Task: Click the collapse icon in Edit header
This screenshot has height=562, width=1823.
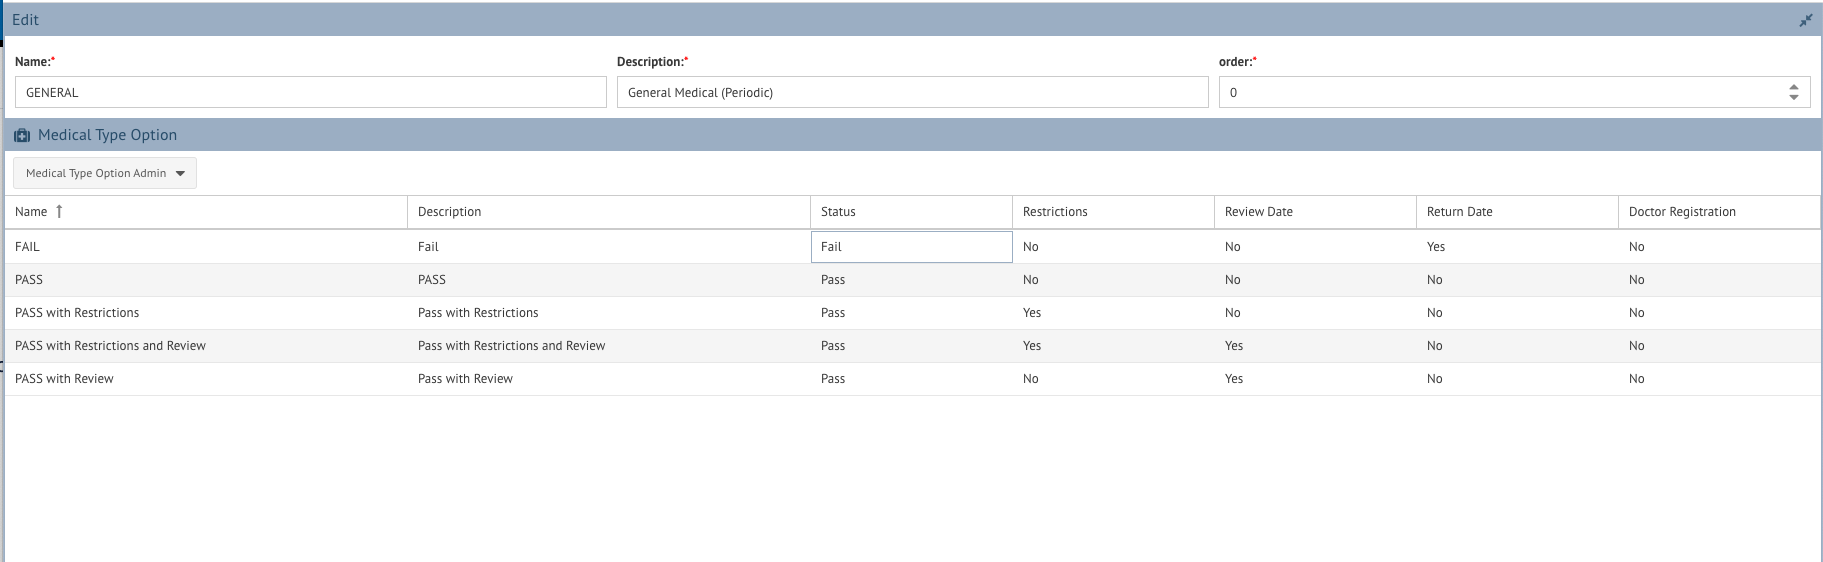Action: pos(1805,20)
